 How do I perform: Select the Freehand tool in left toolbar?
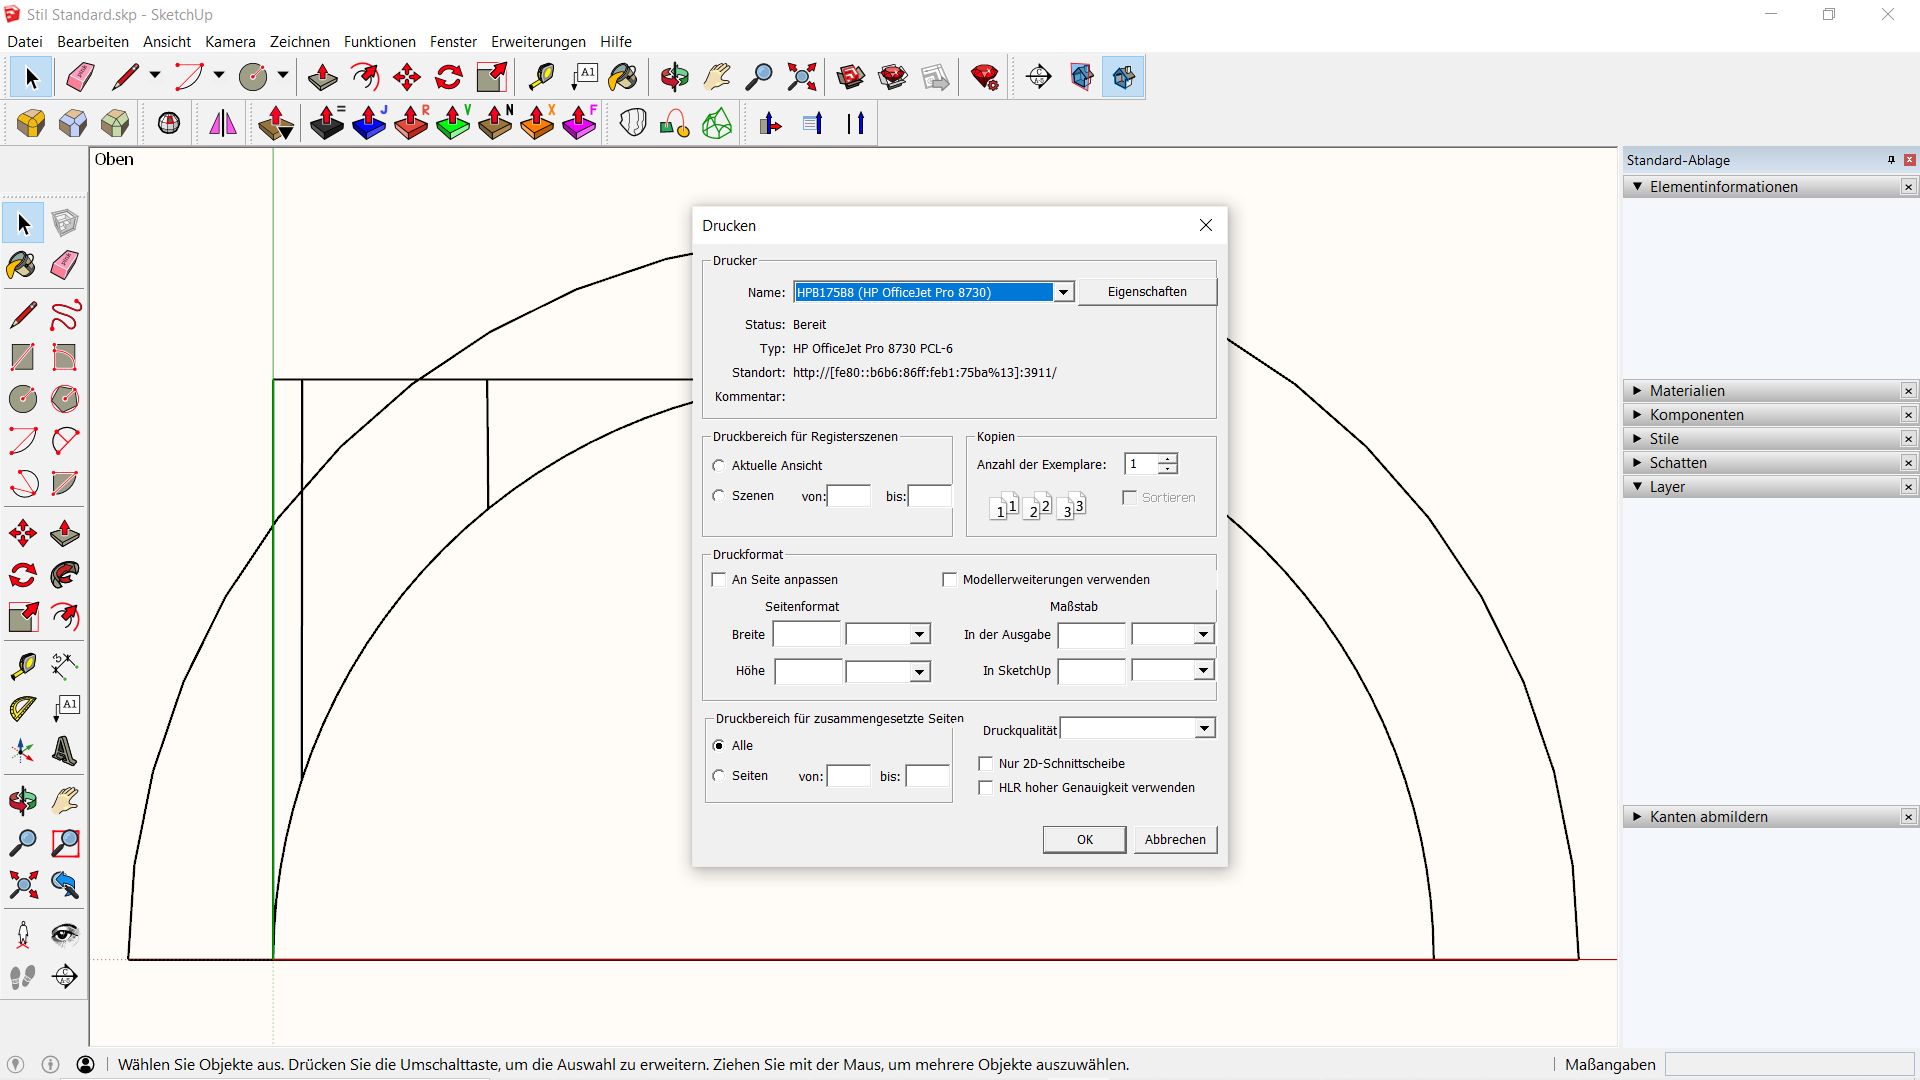65,315
